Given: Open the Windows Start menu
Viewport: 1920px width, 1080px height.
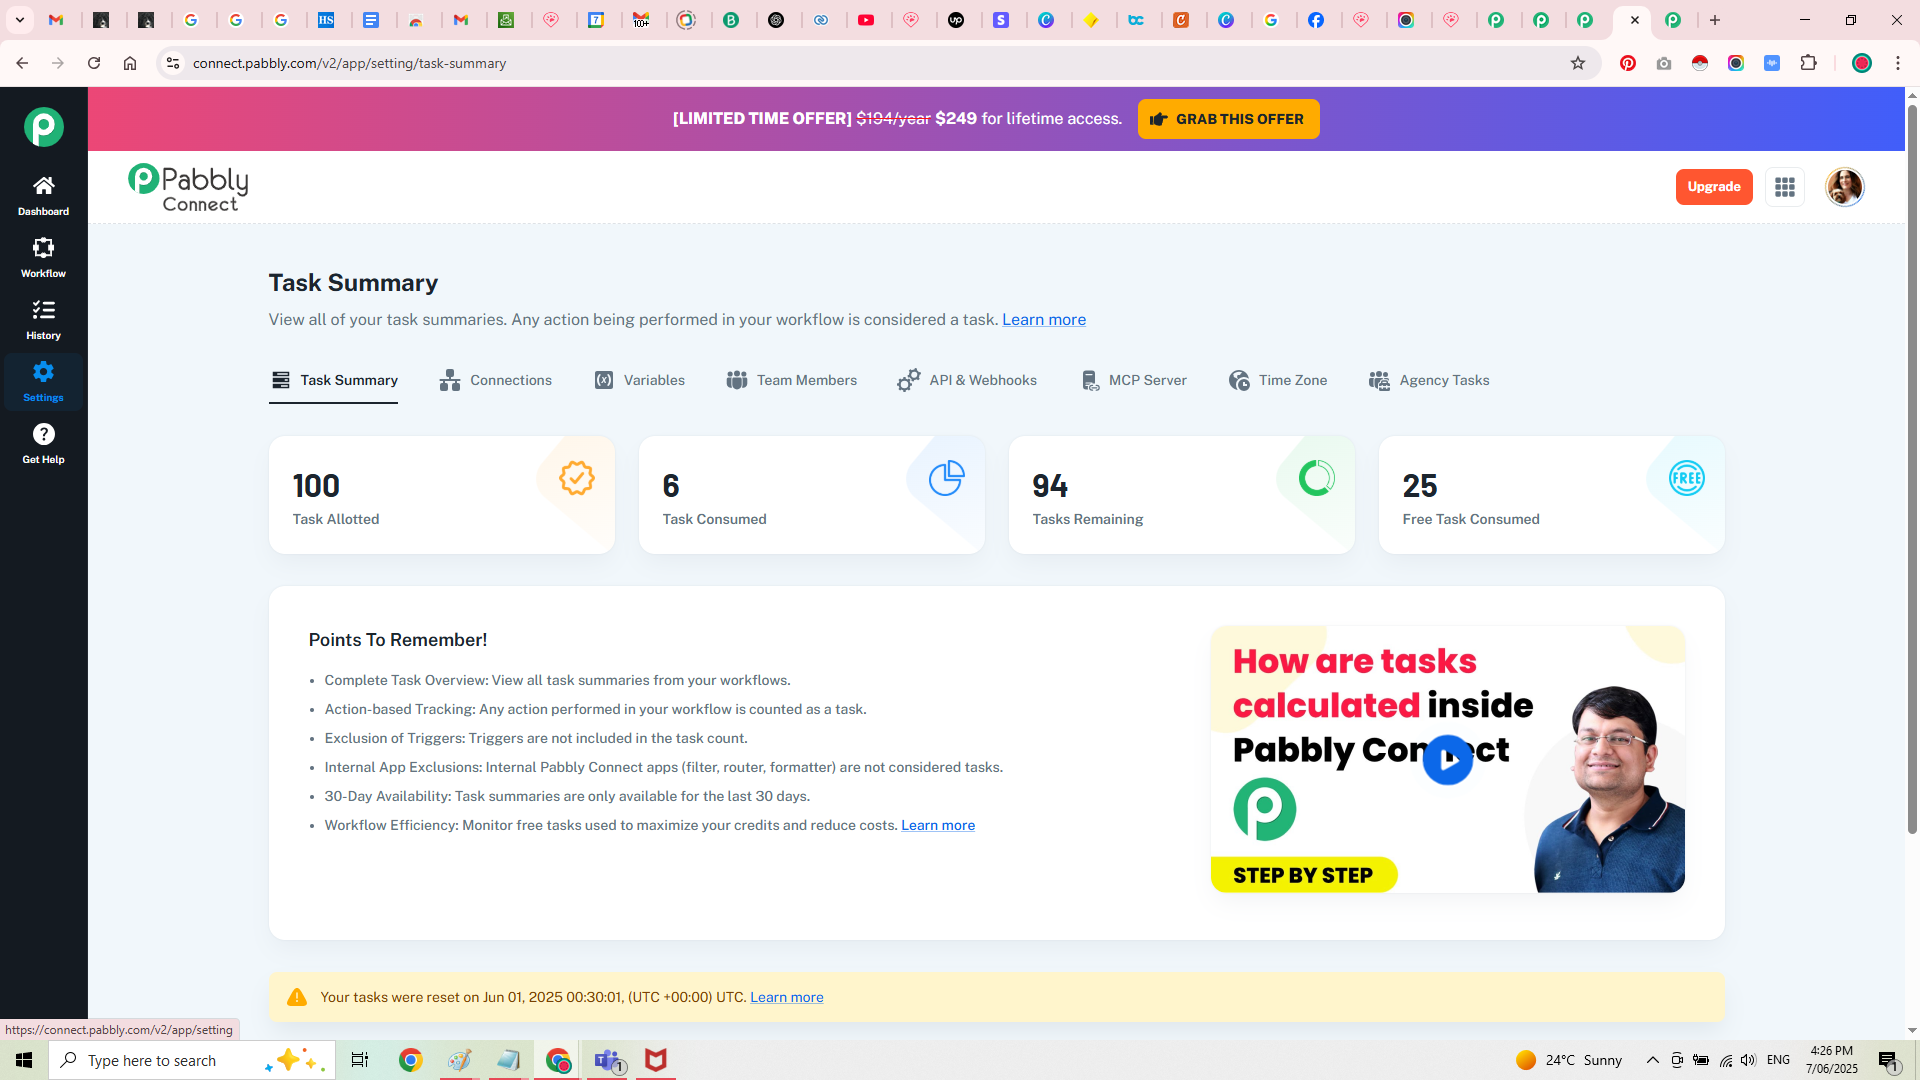Looking at the screenshot, I should click(24, 1060).
